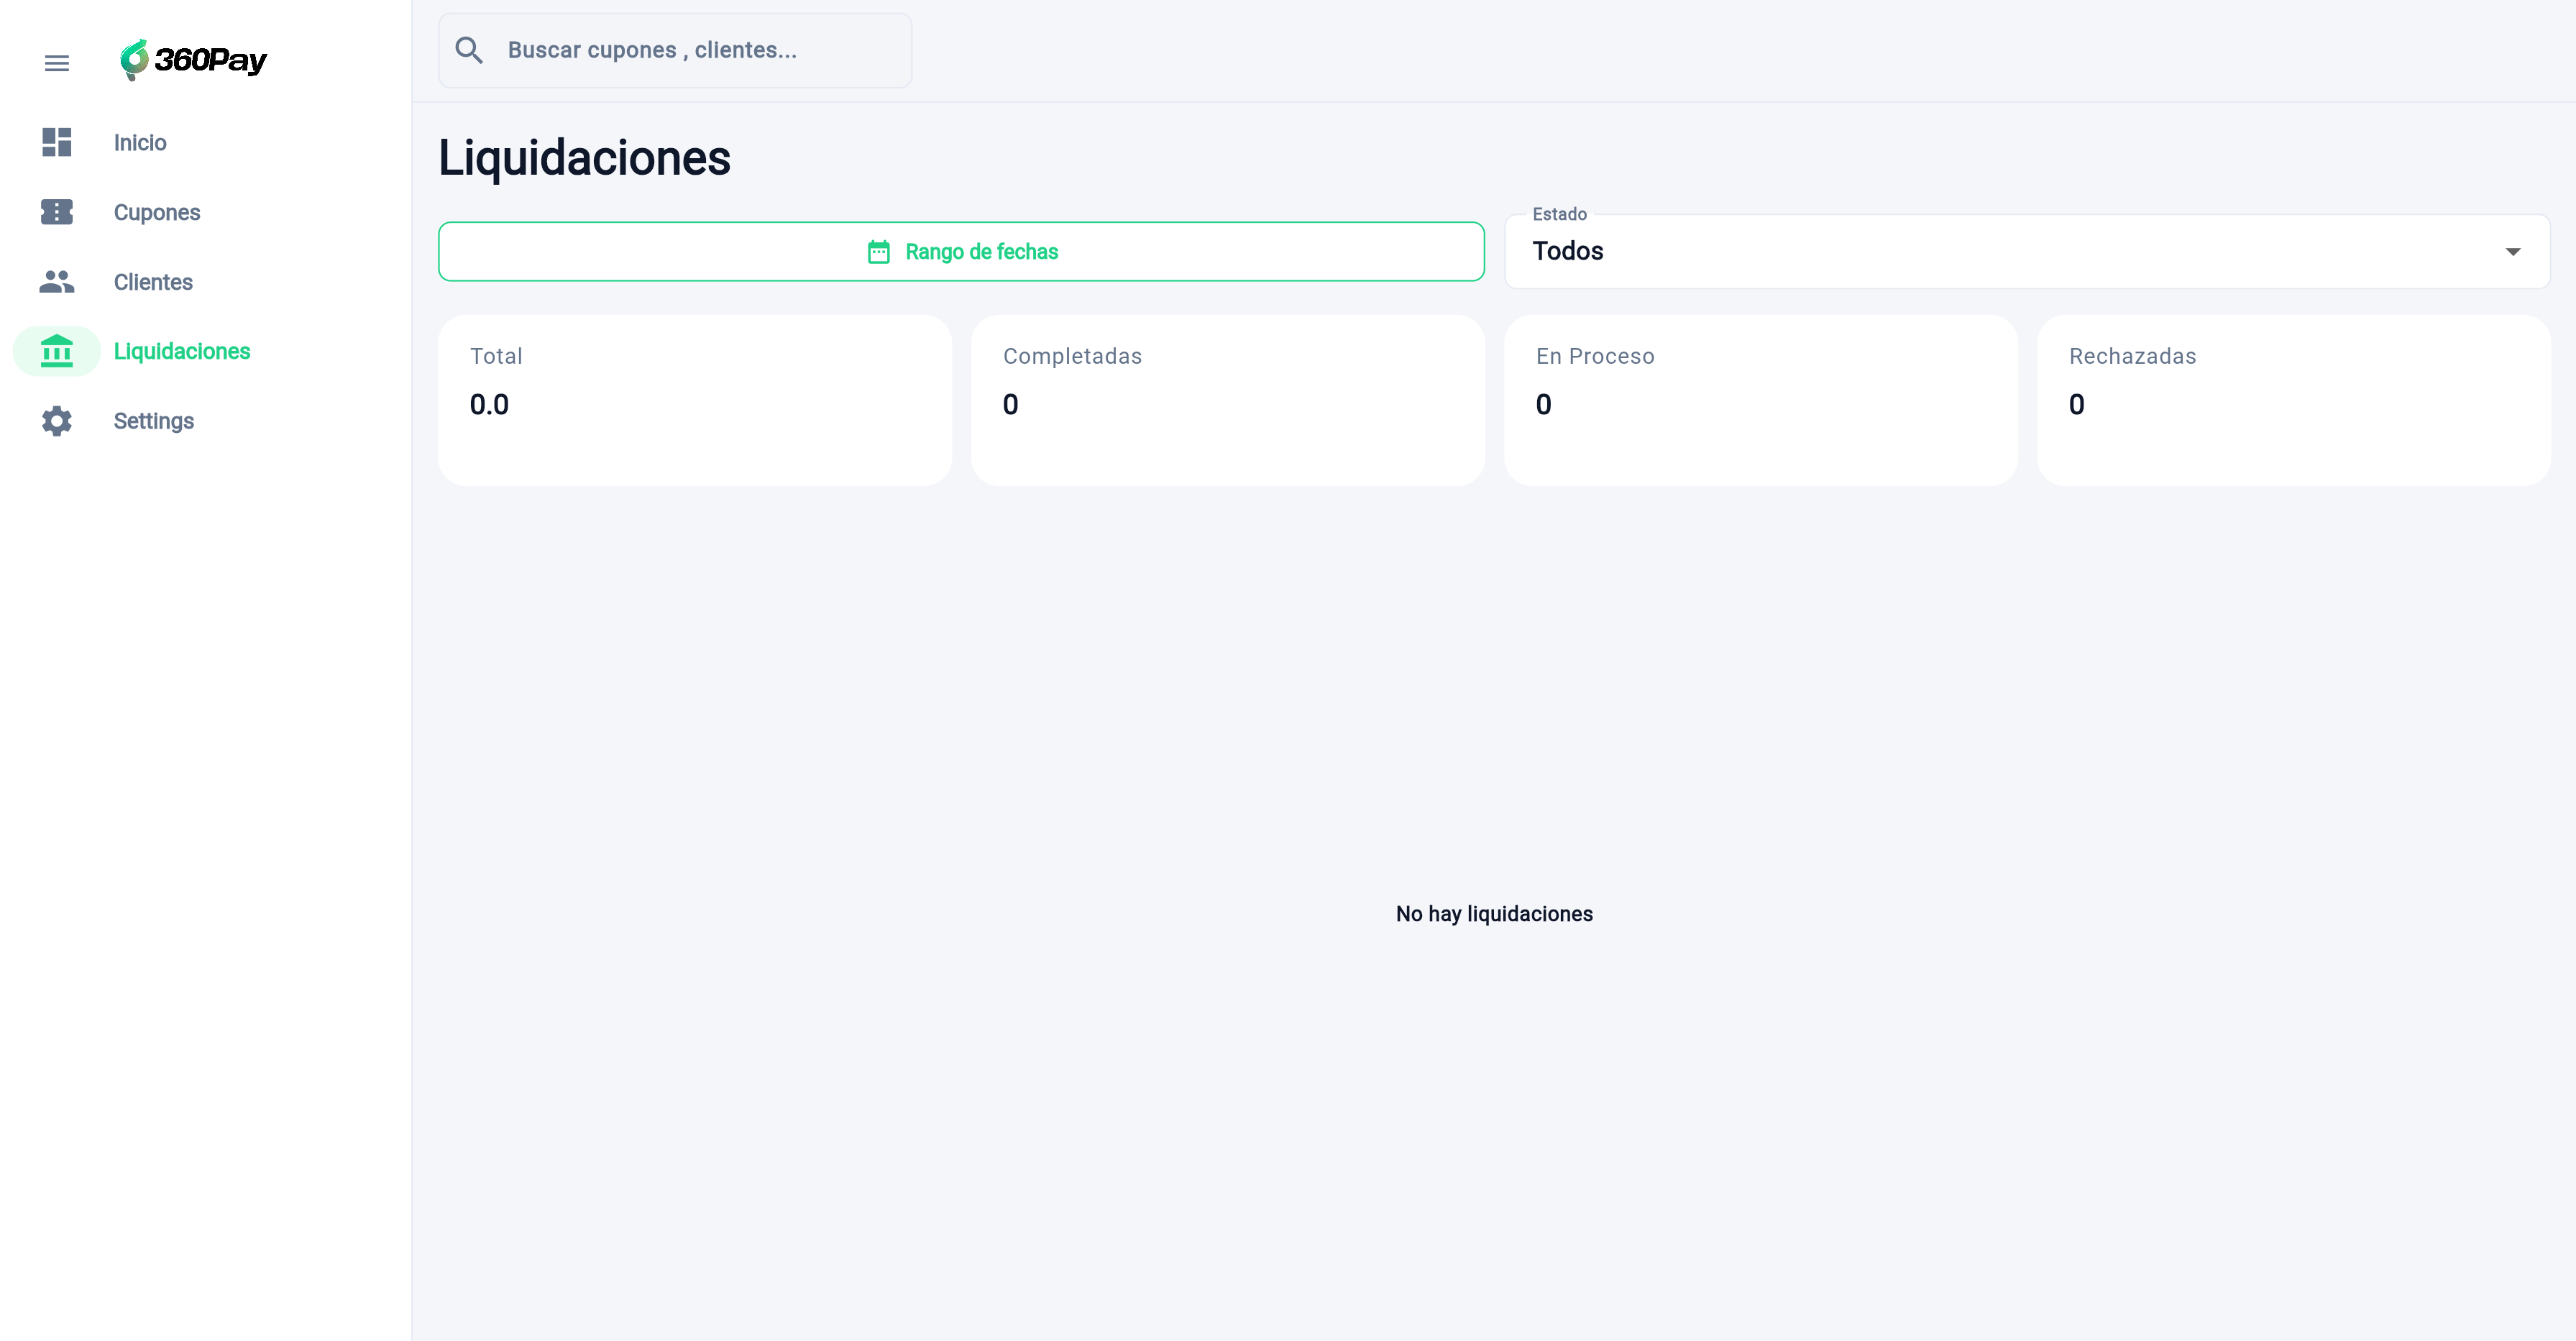Image resolution: width=2576 pixels, height=1341 pixels.
Task: Click the Liquidaciones bank icon
Action: tap(57, 351)
